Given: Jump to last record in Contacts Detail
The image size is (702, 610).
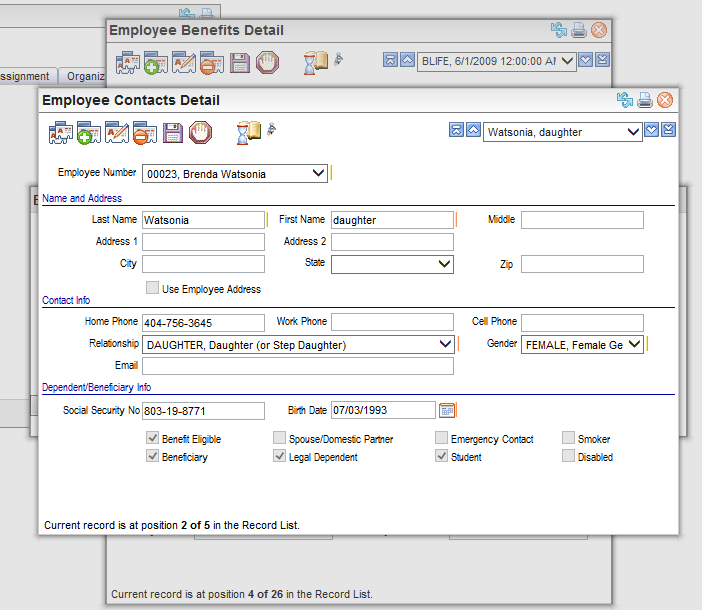Looking at the screenshot, I should point(668,130).
